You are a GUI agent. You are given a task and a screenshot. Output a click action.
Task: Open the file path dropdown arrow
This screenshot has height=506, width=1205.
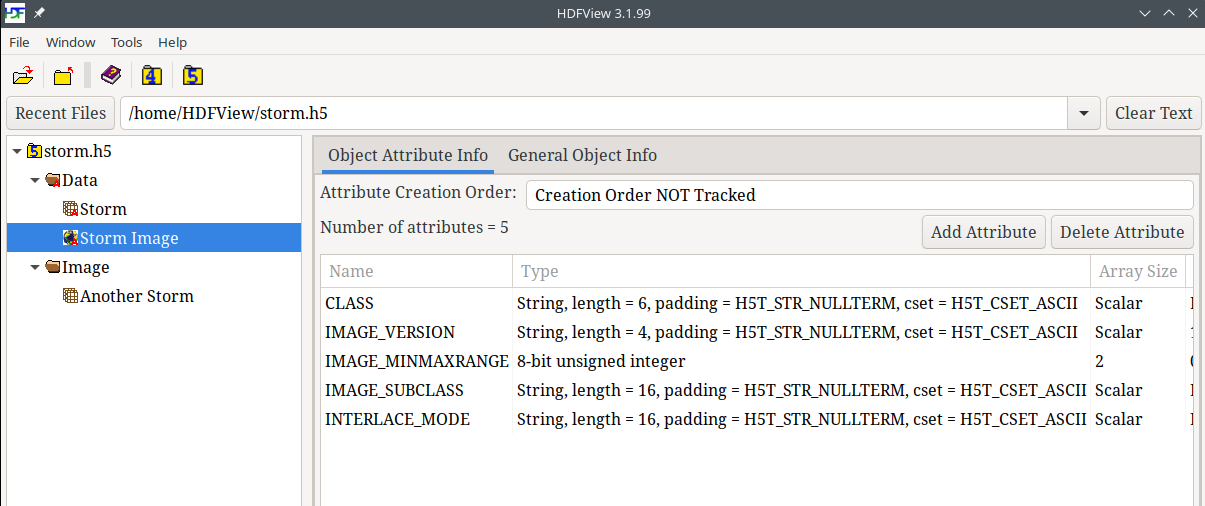click(1083, 114)
